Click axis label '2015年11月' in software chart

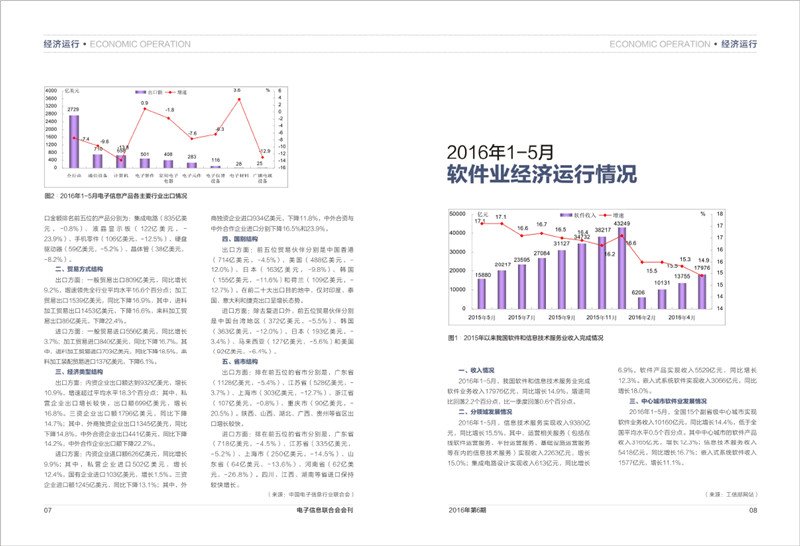pos(602,317)
